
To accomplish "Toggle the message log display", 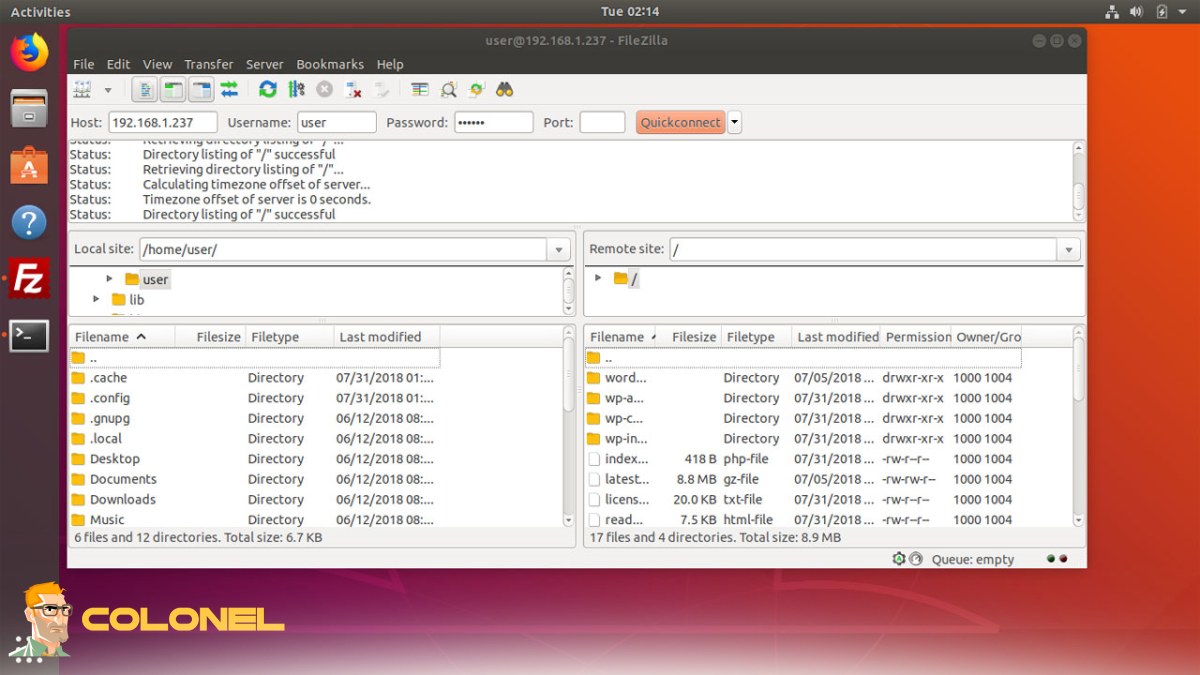I will pyautogui.click(x=144, y=89).
